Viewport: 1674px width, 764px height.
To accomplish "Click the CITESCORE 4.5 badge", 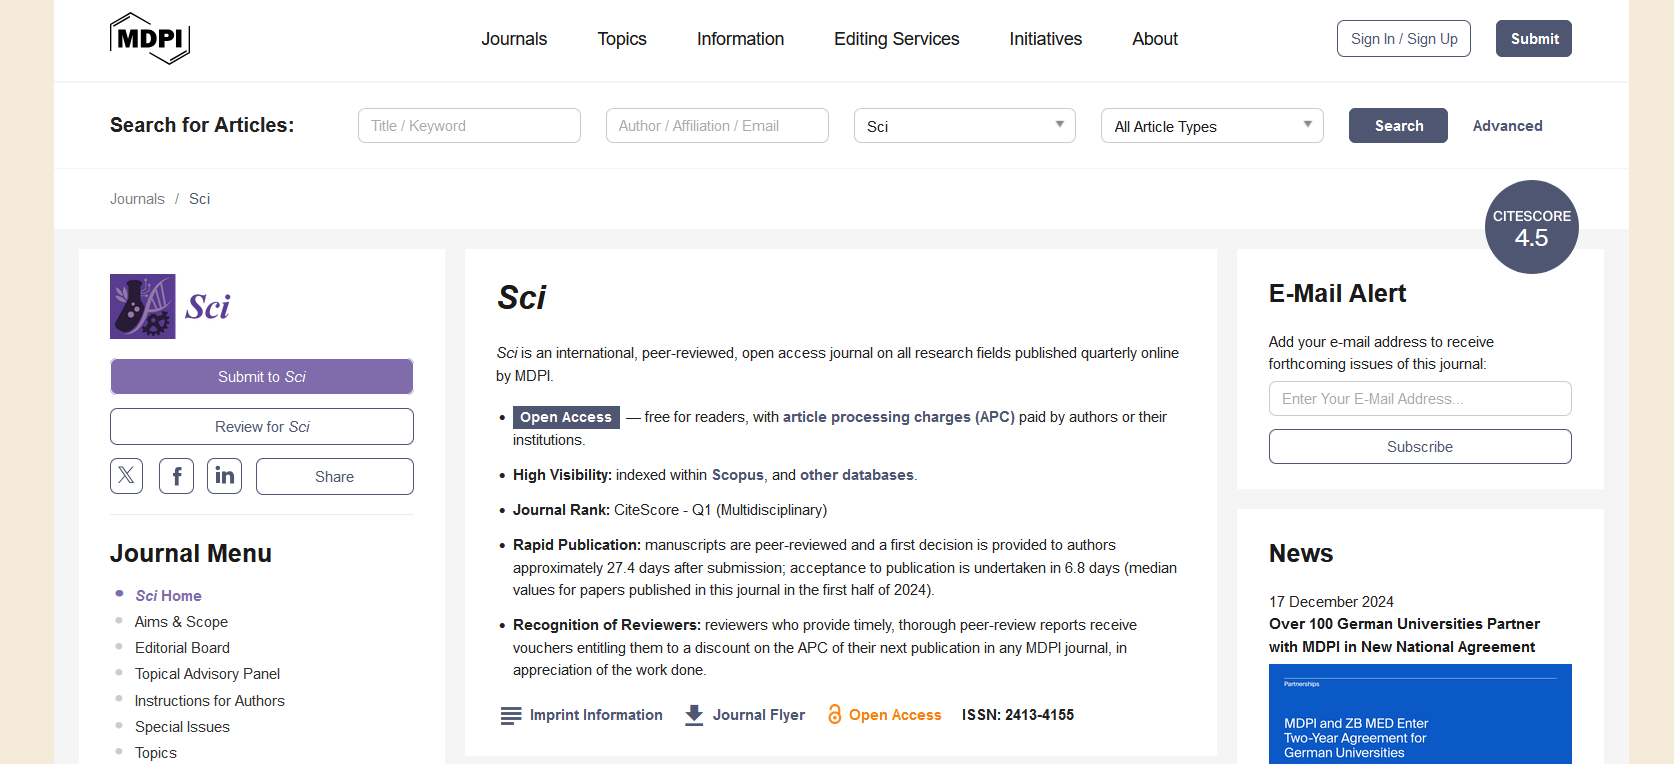I will [1531, 227].
